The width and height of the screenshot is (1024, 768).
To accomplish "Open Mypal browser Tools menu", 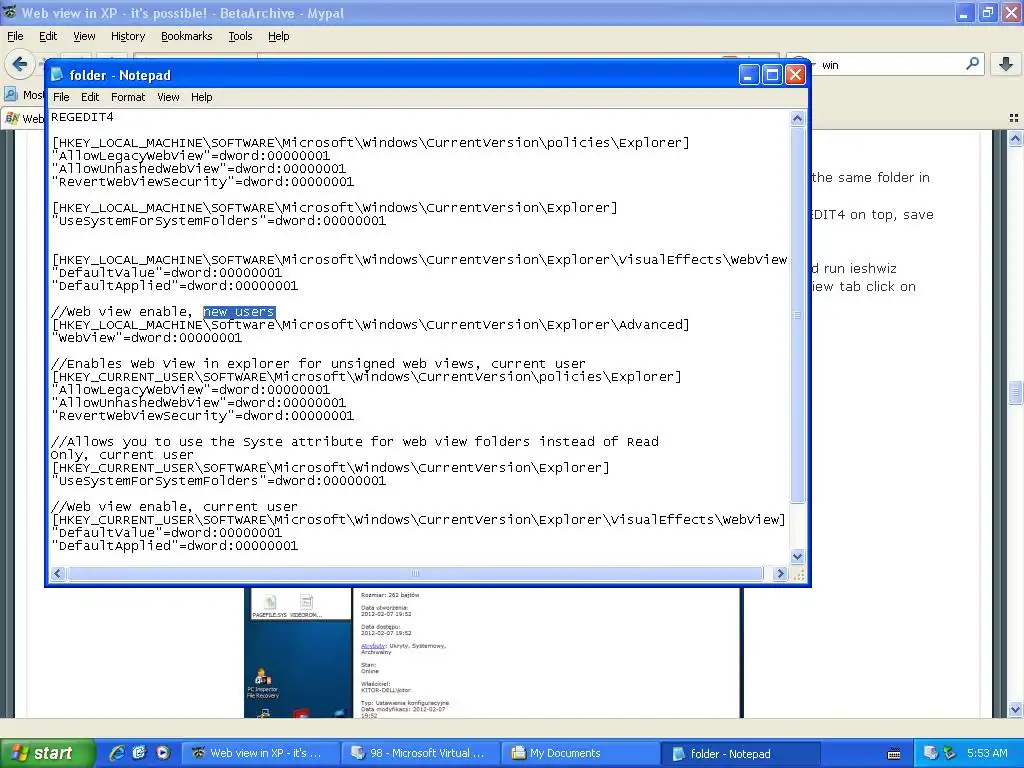I will 240,36.
